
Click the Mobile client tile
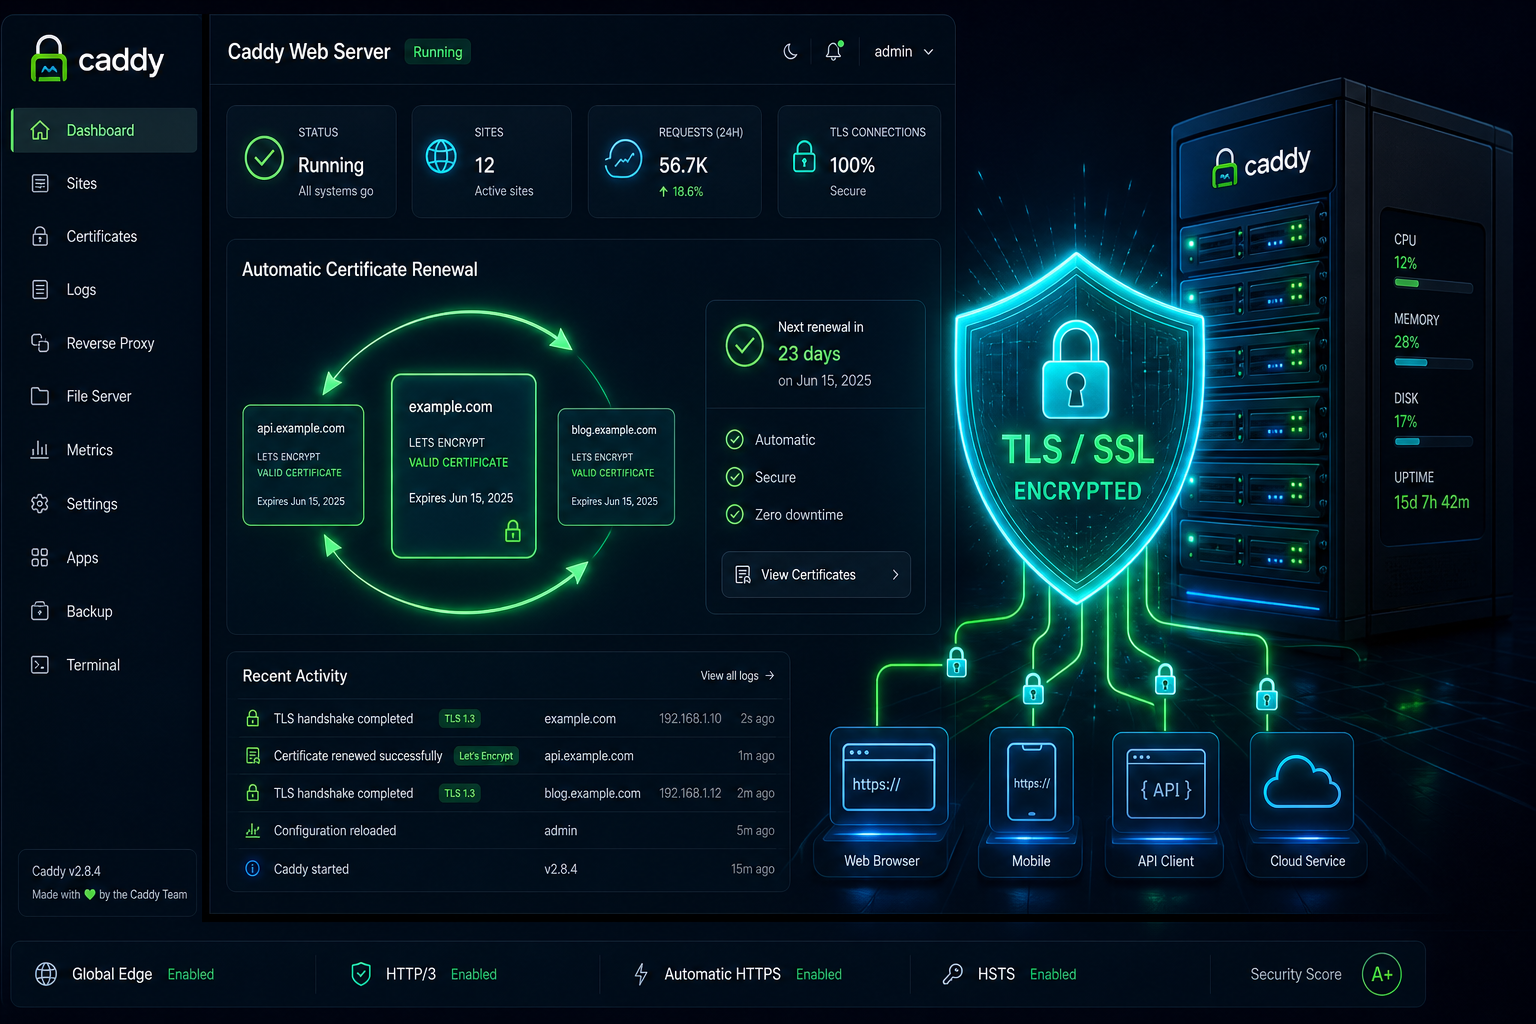point(1031,802)
